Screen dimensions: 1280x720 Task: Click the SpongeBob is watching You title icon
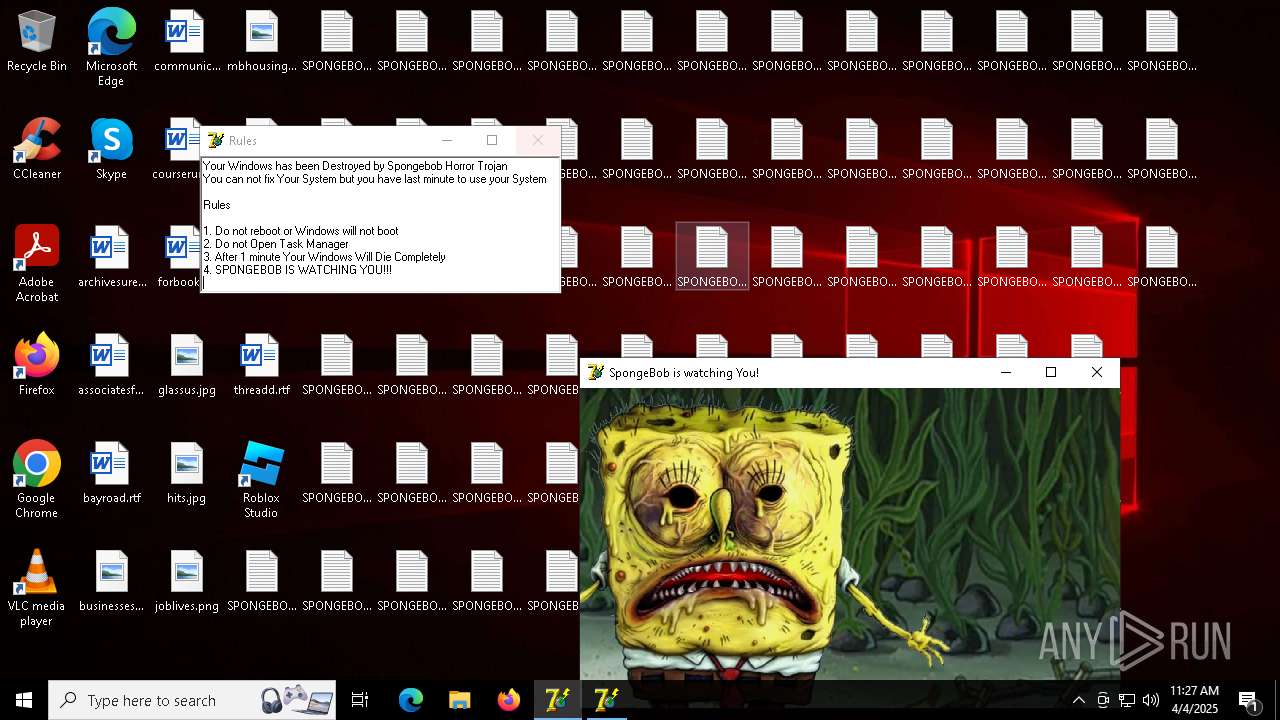pos(596,373)
